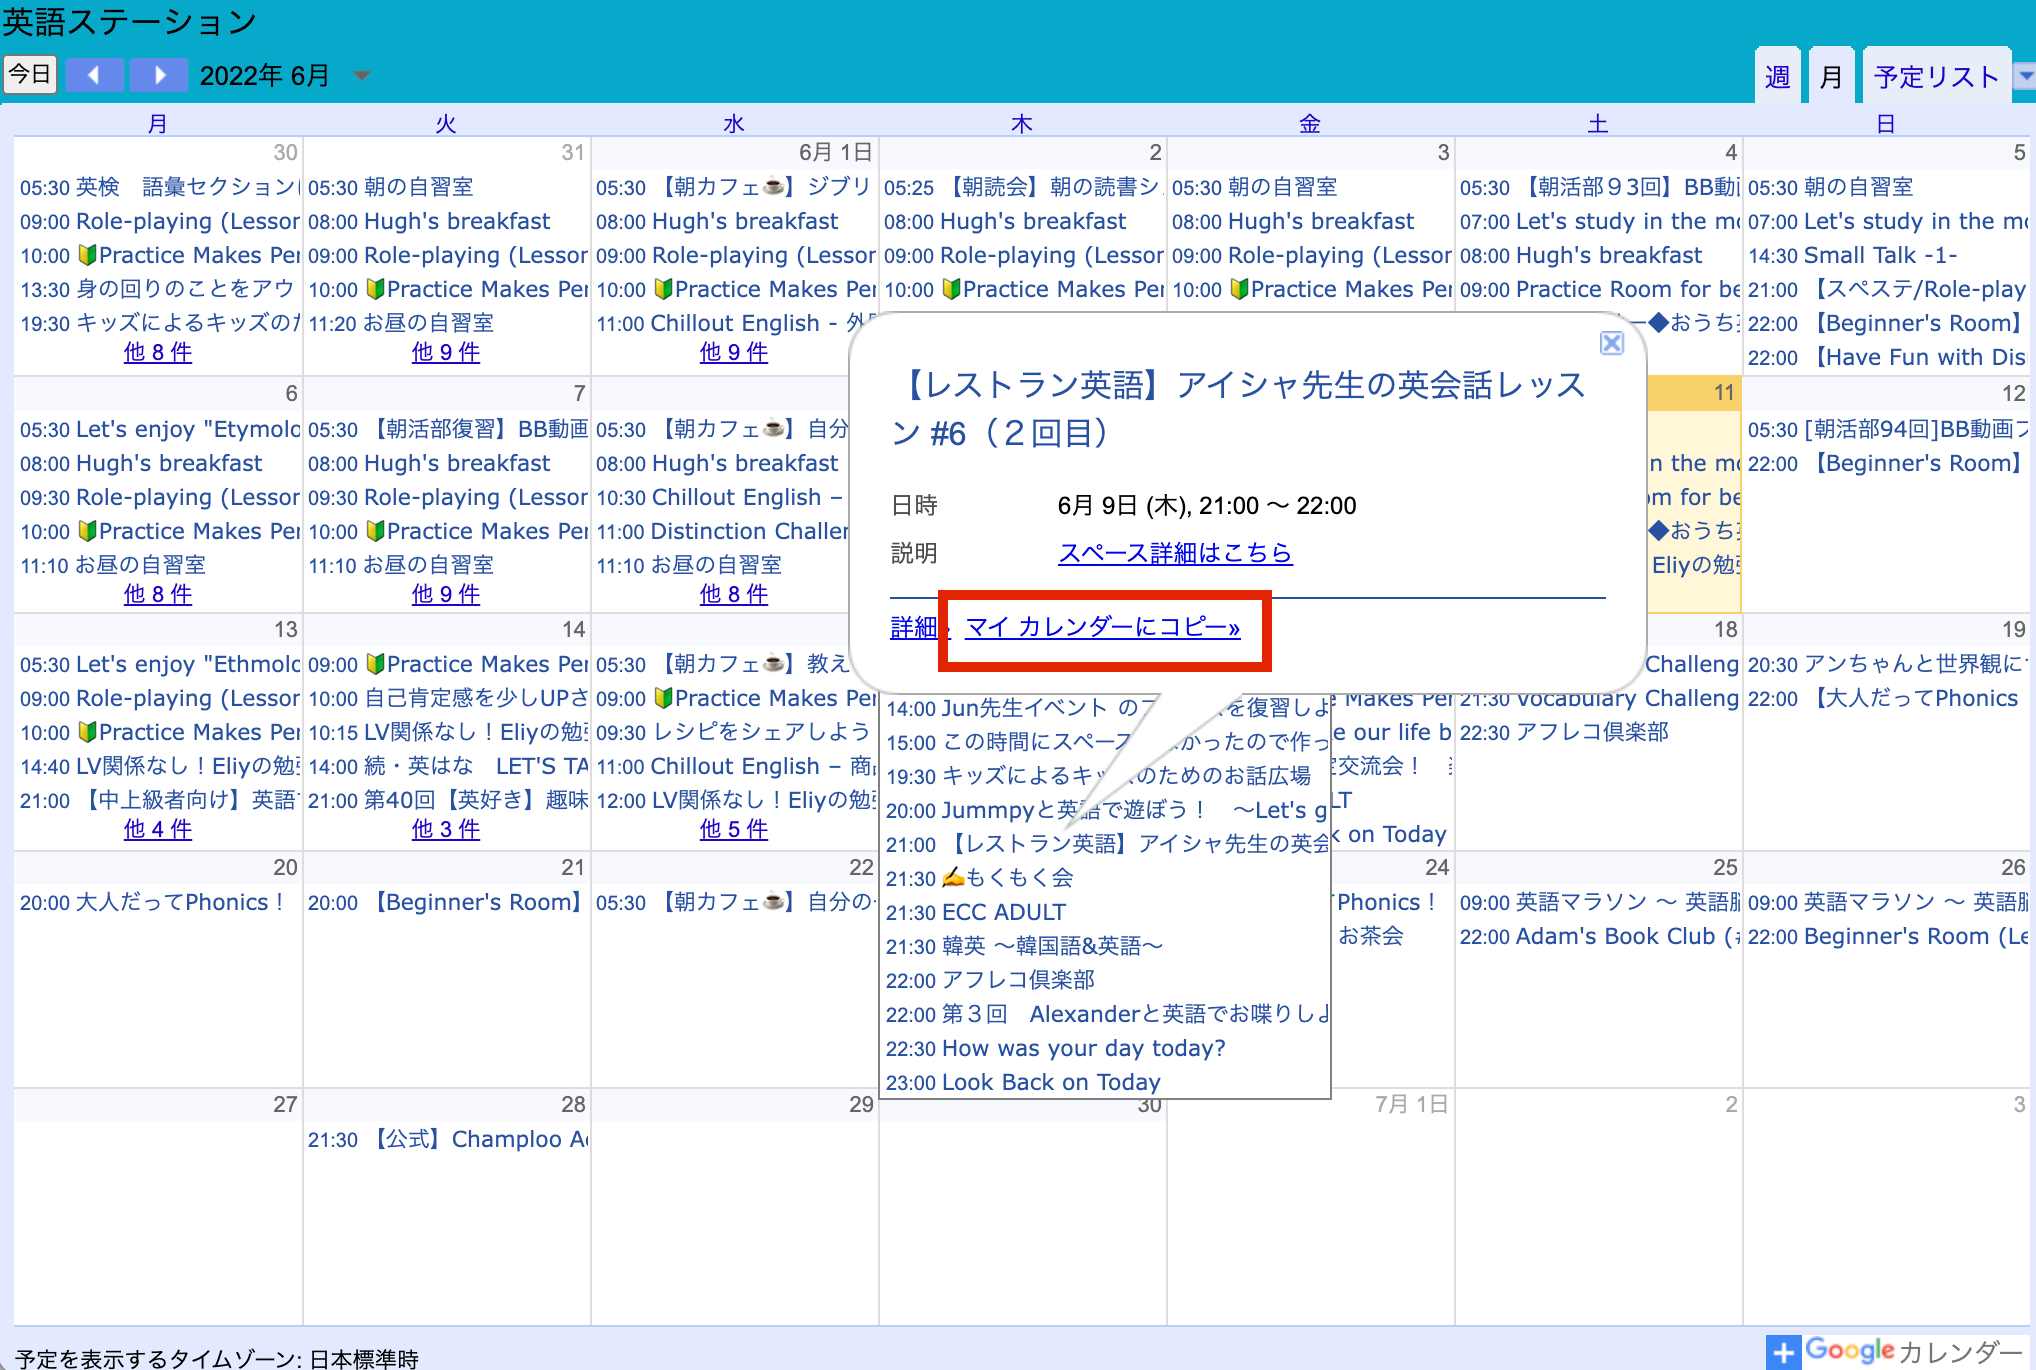This screenshot has width=2036, height=1370.
Task: Switch to the 予定リスト view
Action: point(1934,74)
